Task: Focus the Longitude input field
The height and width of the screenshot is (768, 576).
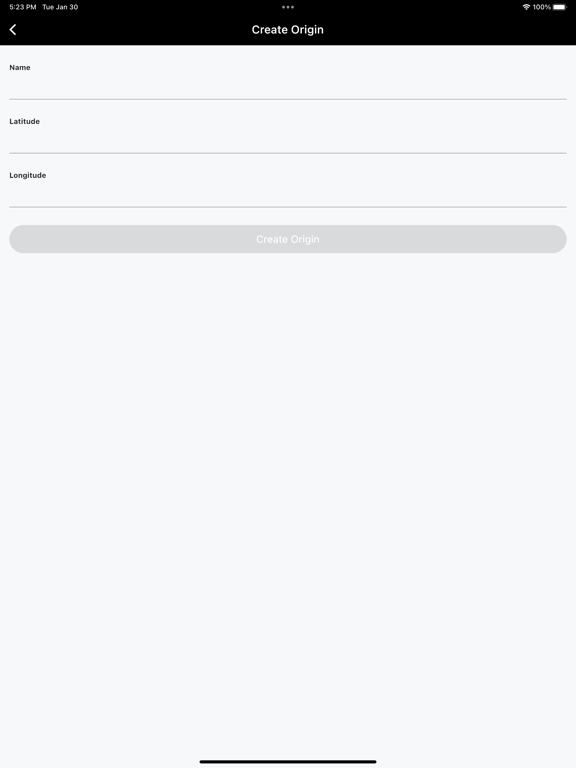Action: click(288, 195)
